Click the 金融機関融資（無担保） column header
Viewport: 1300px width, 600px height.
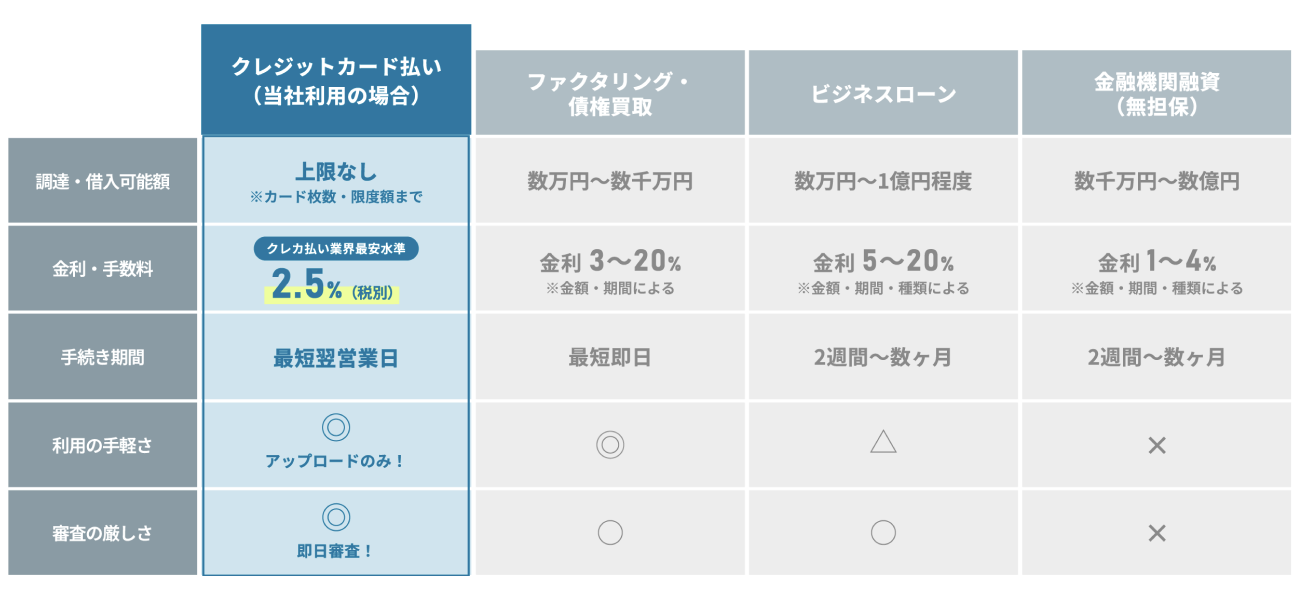point(1157,94)
